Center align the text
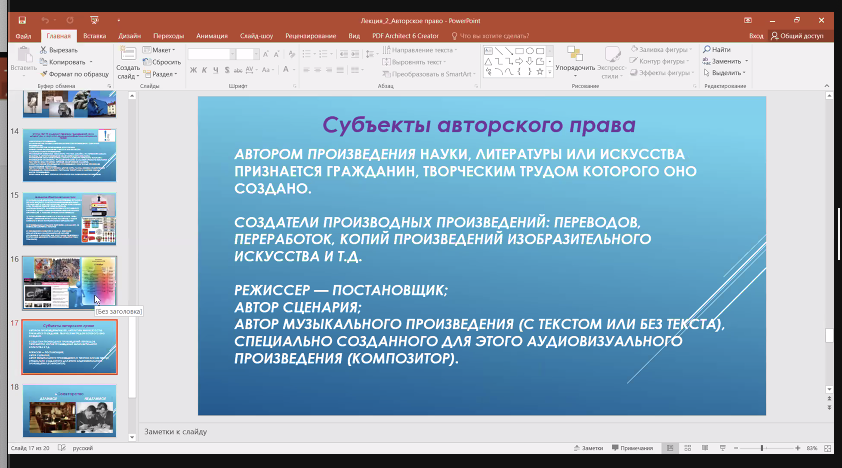This screenshot has height=468, width=842. point(317,70)
